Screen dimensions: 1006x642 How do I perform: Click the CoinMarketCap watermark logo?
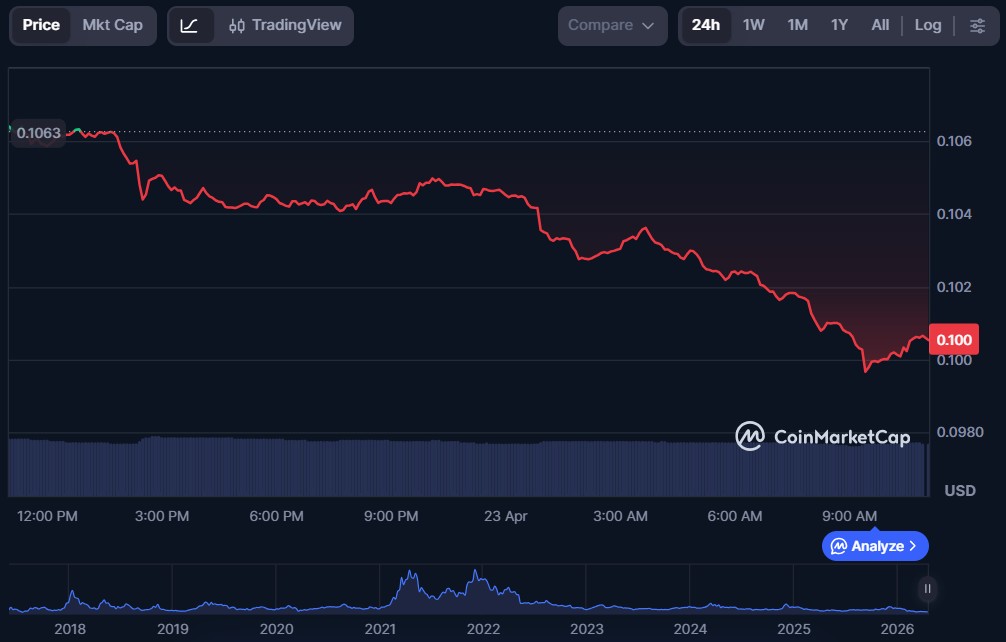click(x=823, y=436)
